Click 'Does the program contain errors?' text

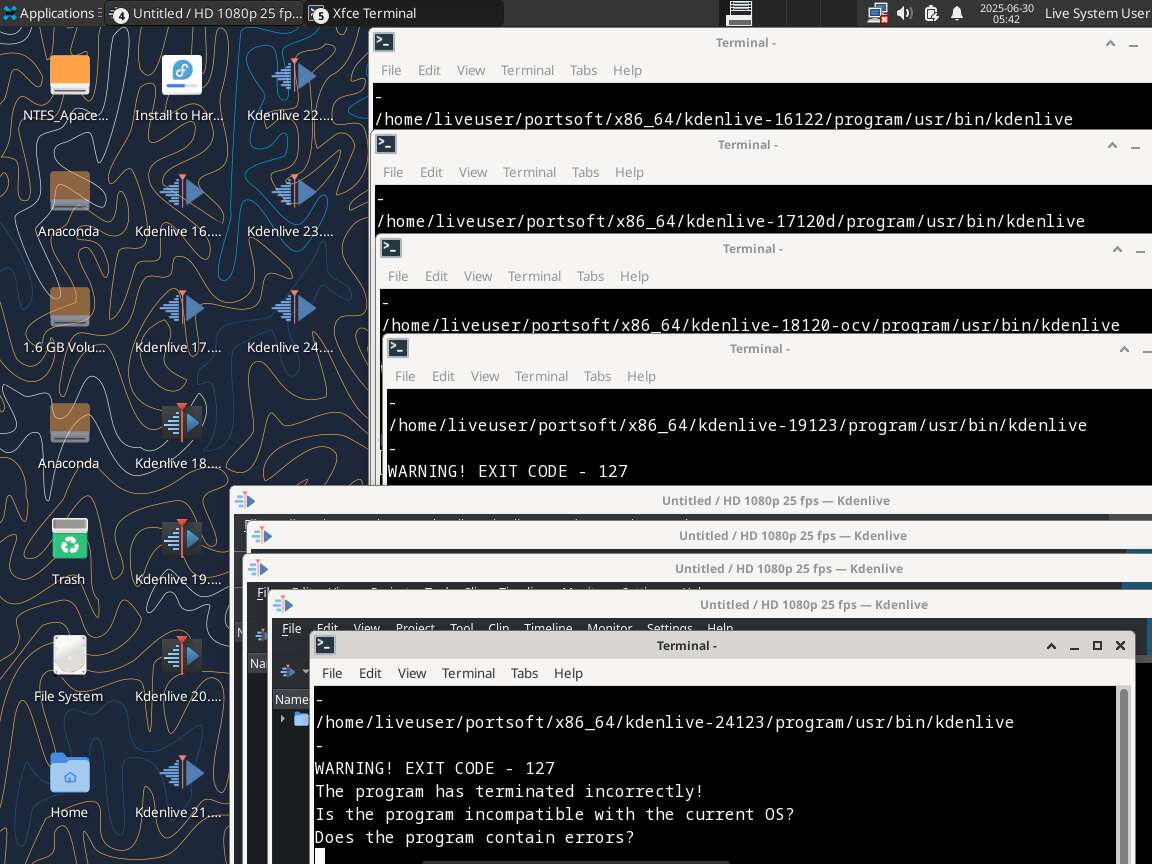pyautogui.click(x=475, y=838)
